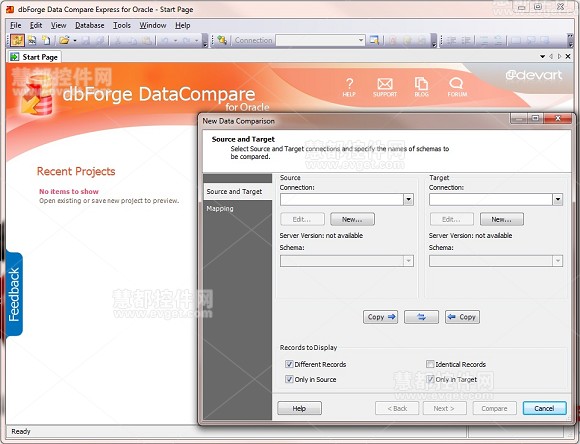Click the New Data Comparison toolbar icon
Screen dimensions: 580x444
[x=17, y=40]
